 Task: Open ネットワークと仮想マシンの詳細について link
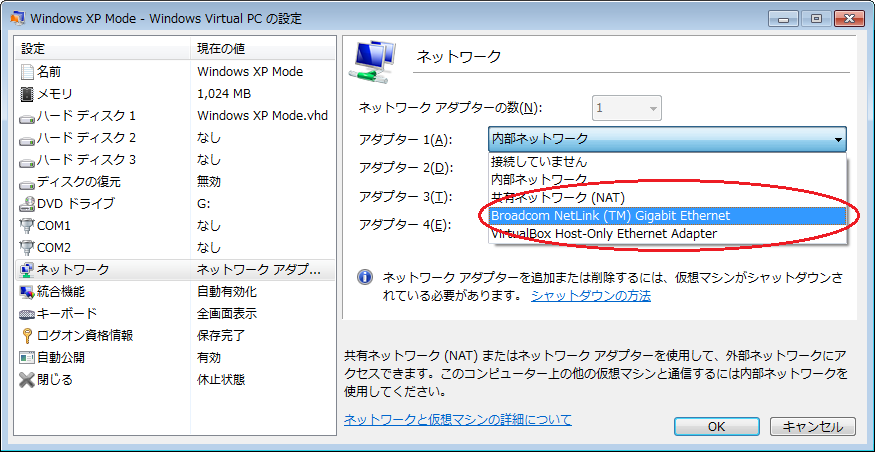tap(458, 420)
